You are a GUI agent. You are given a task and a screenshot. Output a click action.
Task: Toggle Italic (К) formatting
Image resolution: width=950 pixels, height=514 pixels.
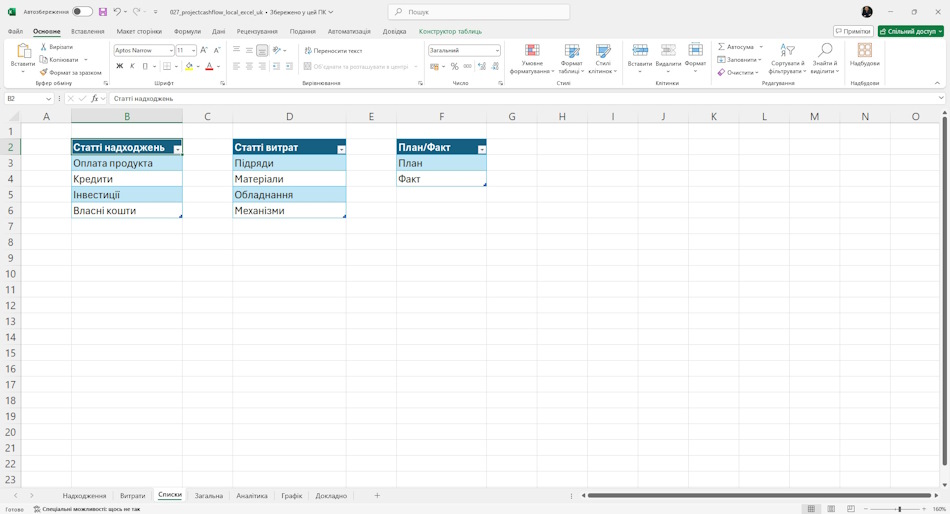pos(132,66)
